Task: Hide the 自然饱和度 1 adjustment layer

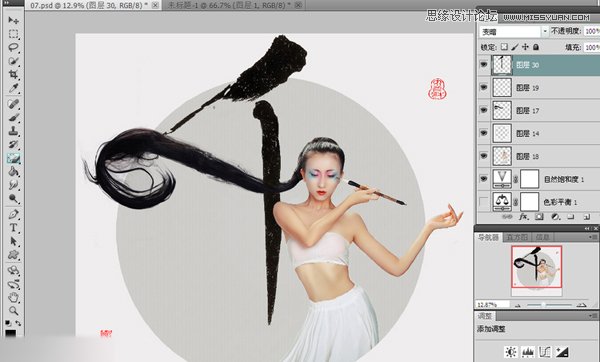Action: [x=484, y=179]
